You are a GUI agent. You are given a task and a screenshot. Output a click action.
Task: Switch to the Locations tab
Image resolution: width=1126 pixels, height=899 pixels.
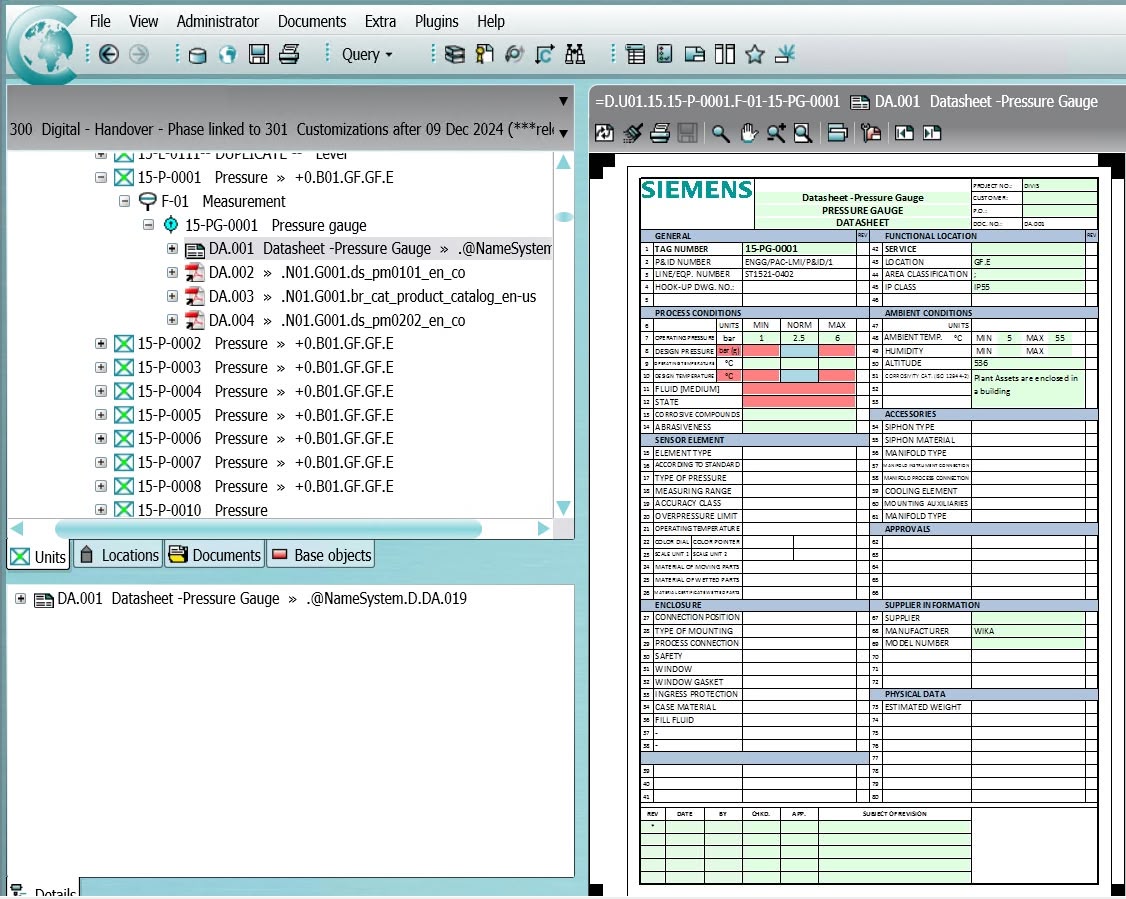pyautogui.click(x=118, y=556)
